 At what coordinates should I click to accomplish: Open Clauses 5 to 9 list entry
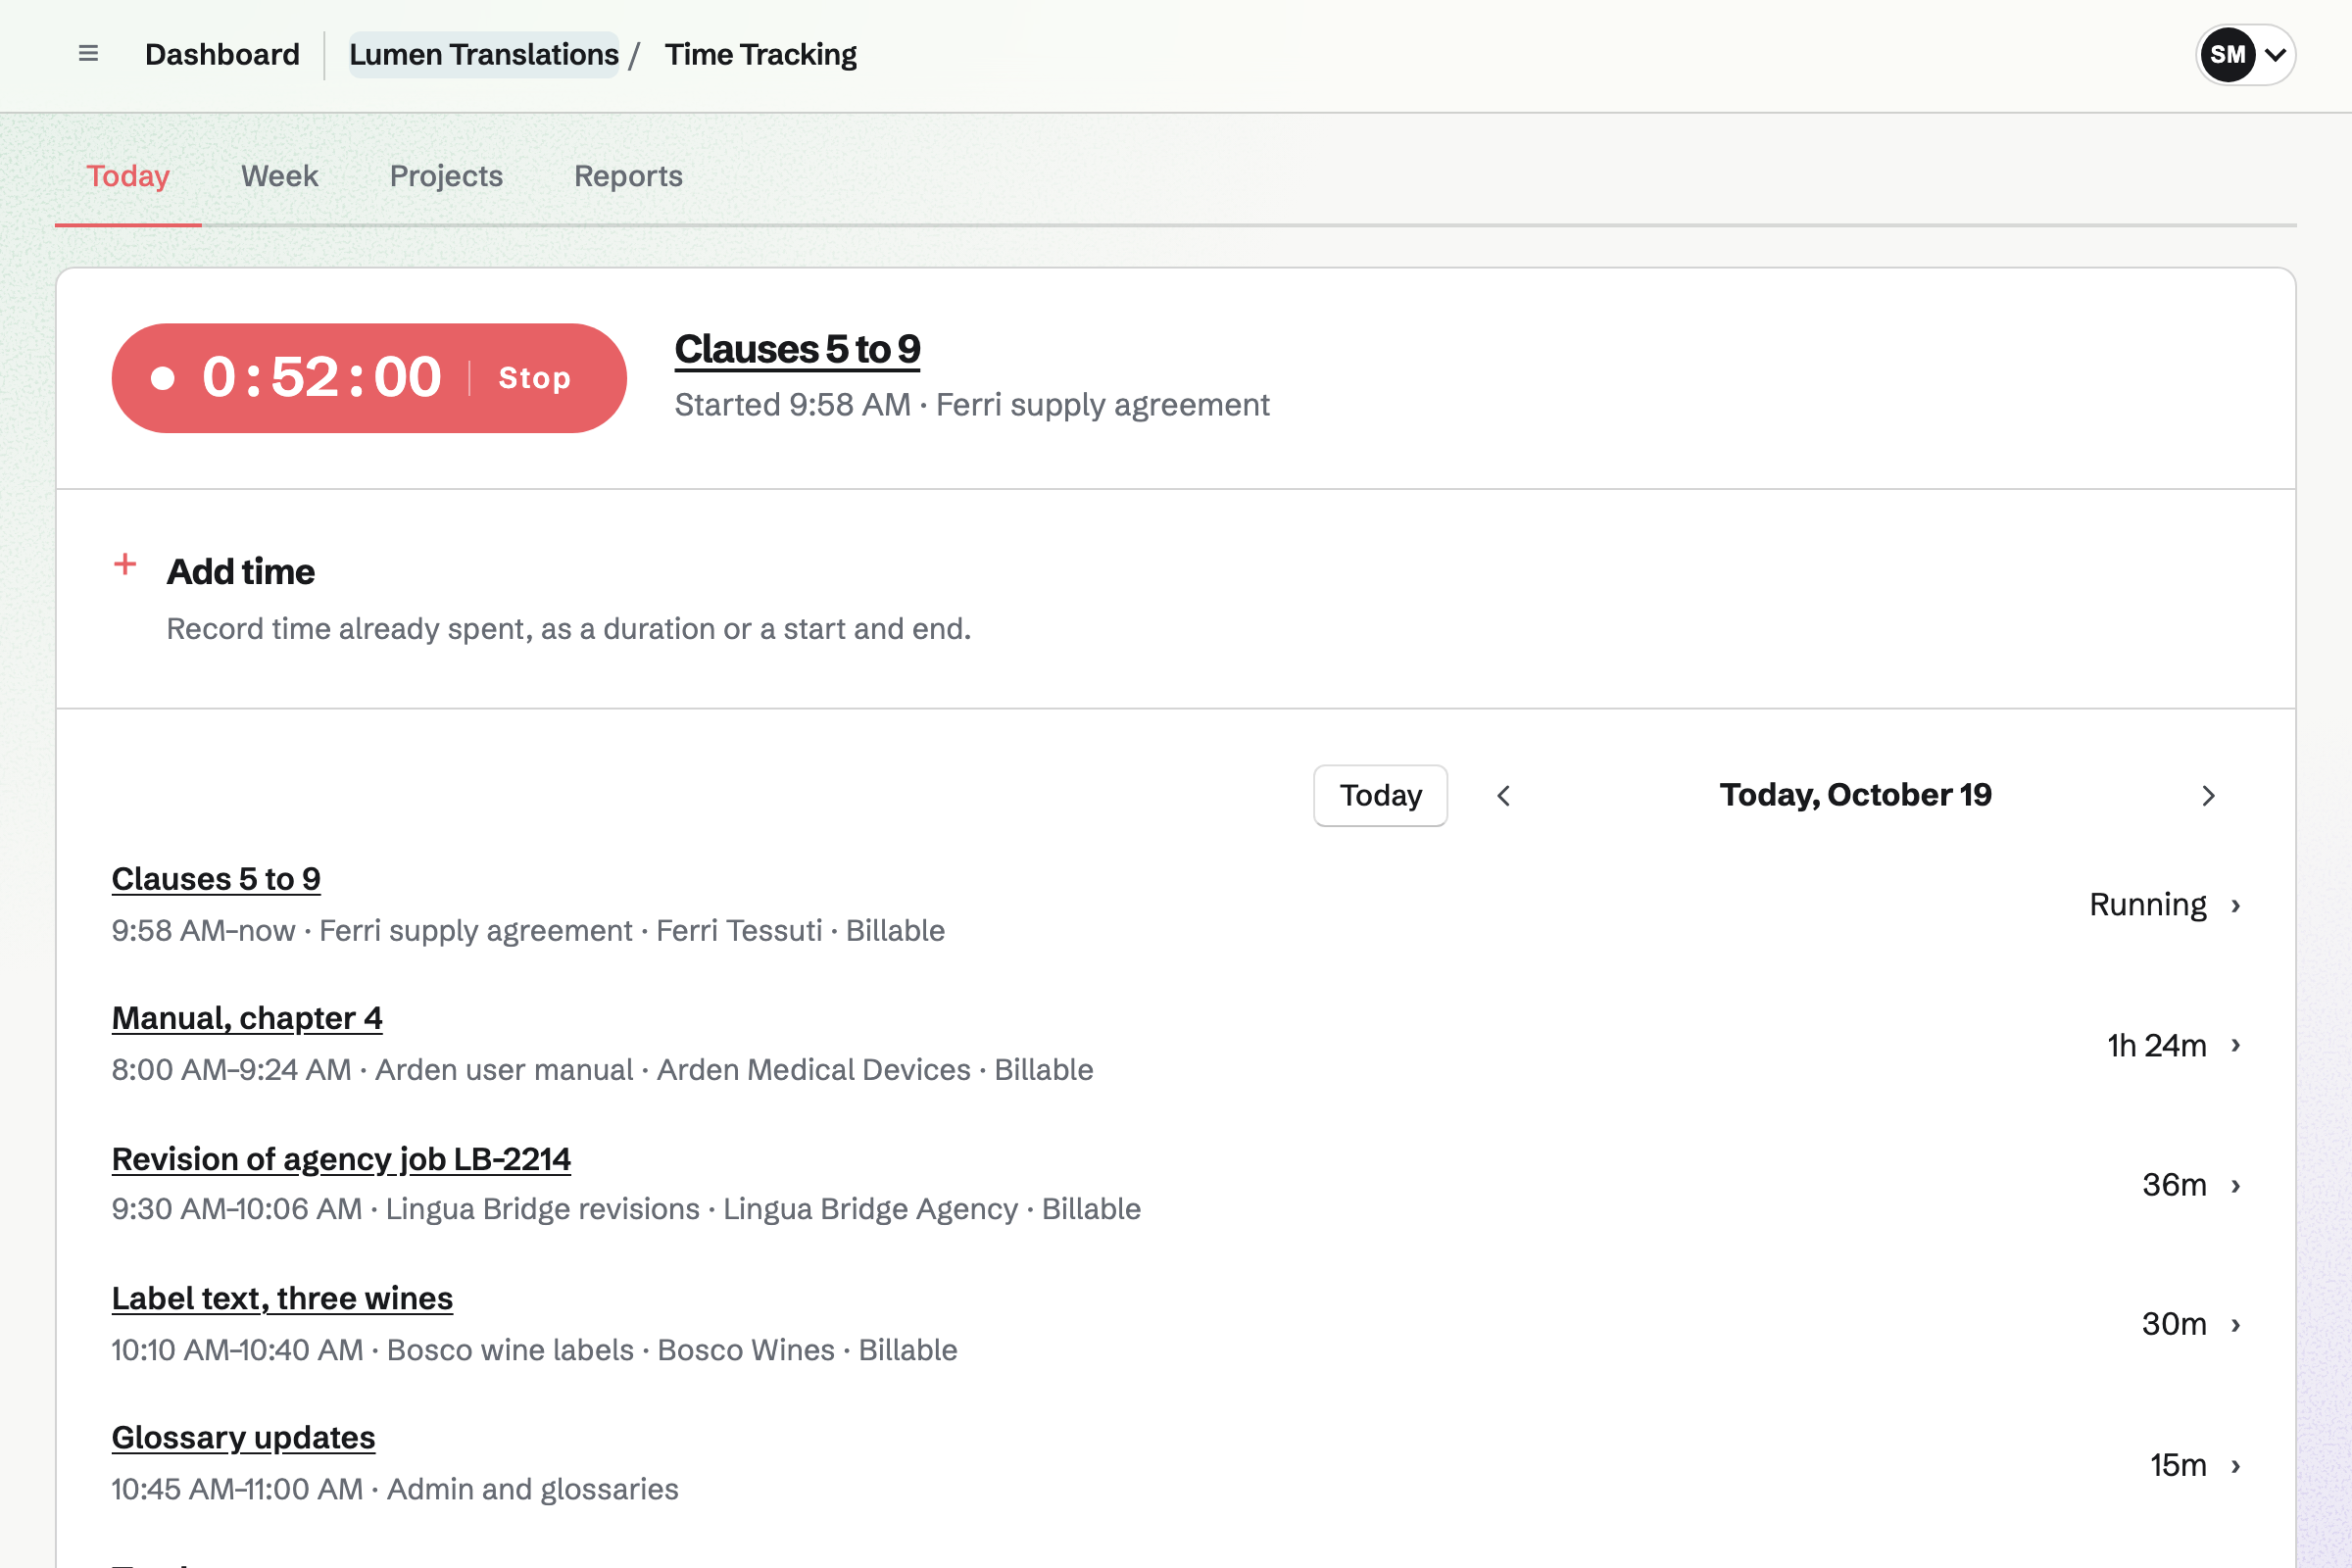tap(216, 878)
